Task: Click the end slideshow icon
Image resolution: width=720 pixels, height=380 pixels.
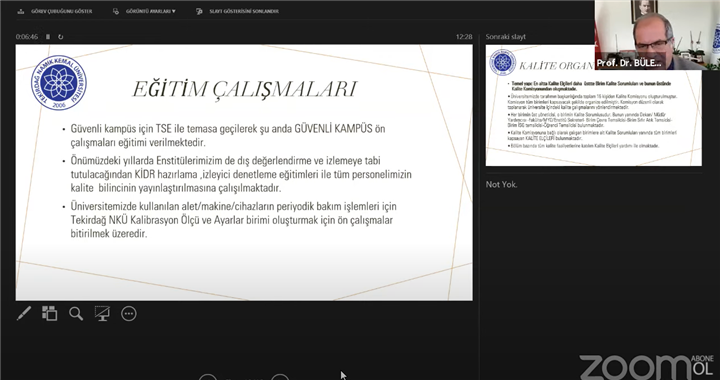Action: click(x=199, y=11)
